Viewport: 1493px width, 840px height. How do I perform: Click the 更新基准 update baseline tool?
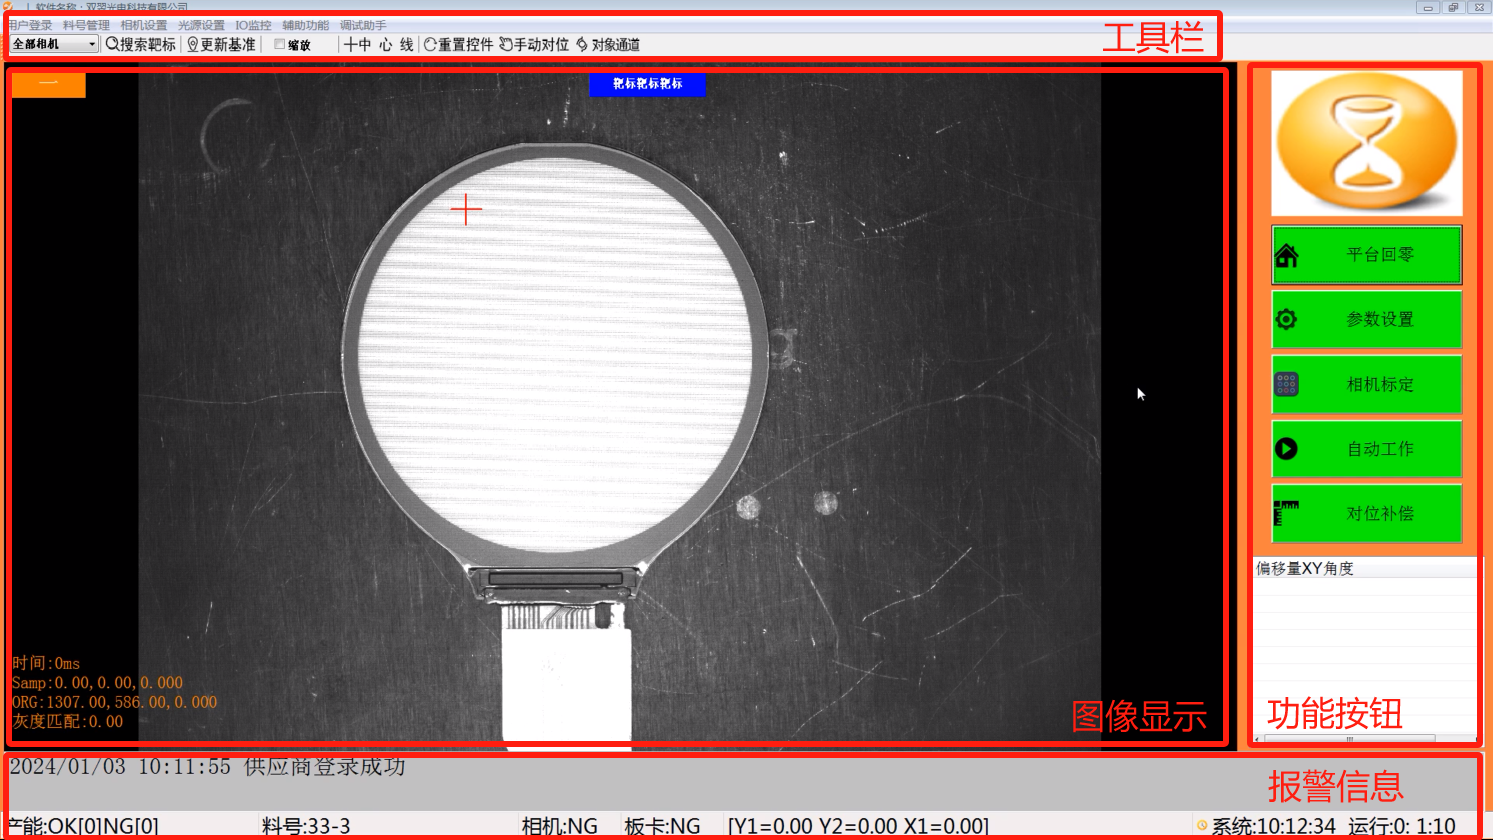coord(221,45)
